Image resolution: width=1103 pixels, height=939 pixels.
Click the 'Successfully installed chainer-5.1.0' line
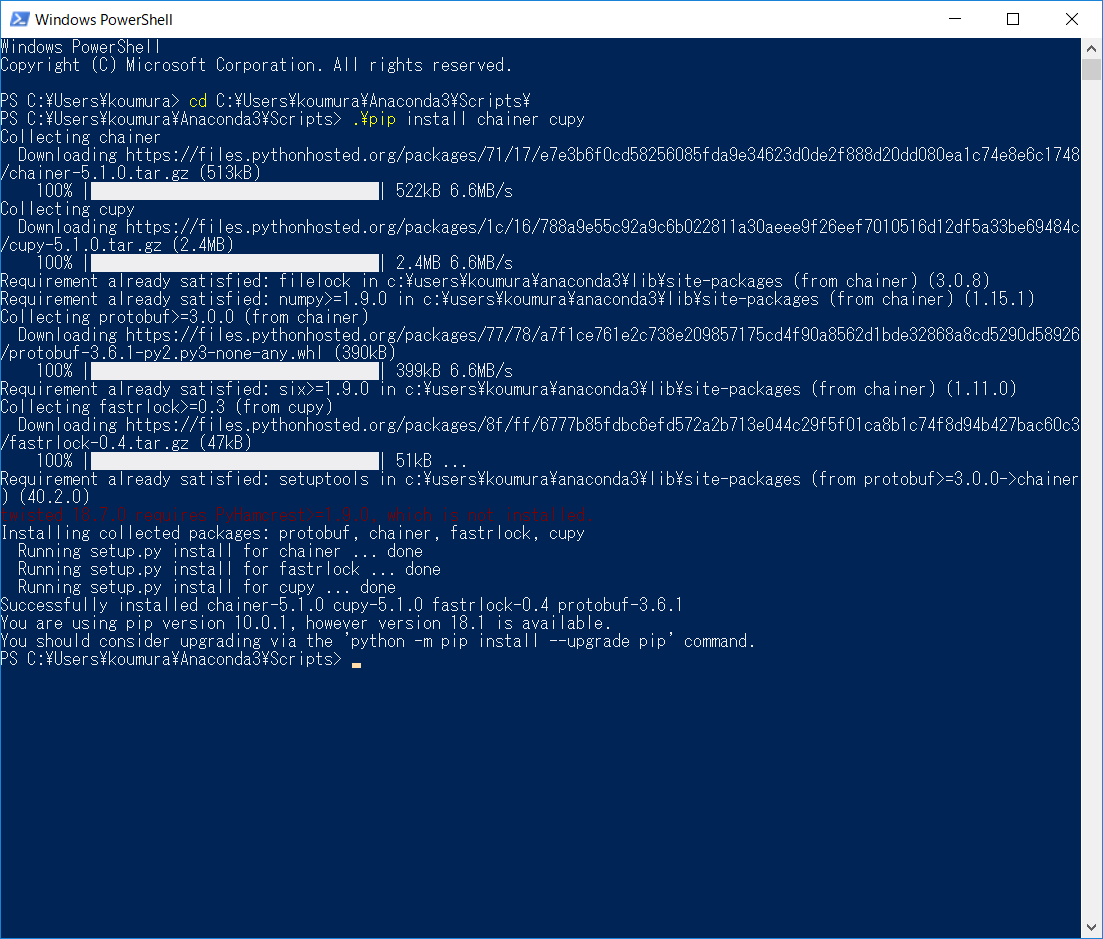[x=341, y=605]
